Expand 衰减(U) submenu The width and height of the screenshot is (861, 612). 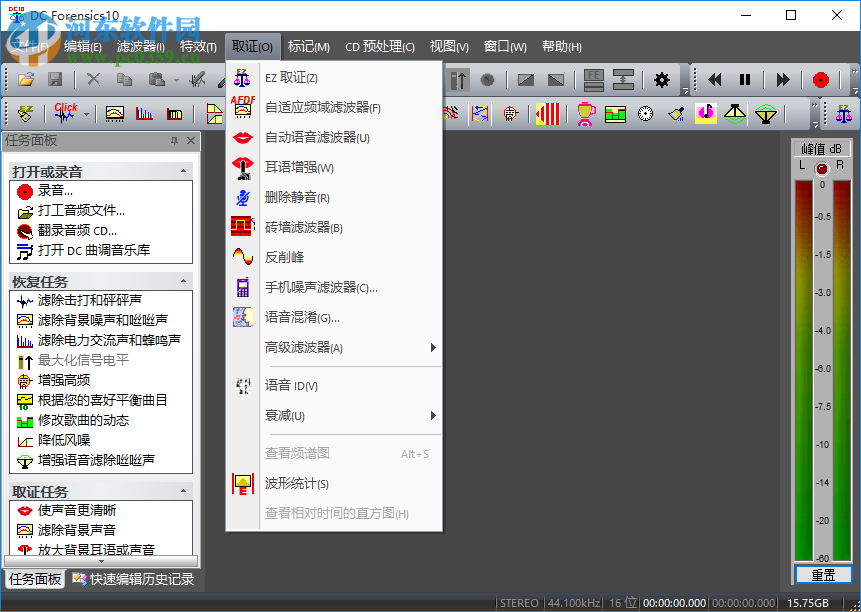pos(334,416)
